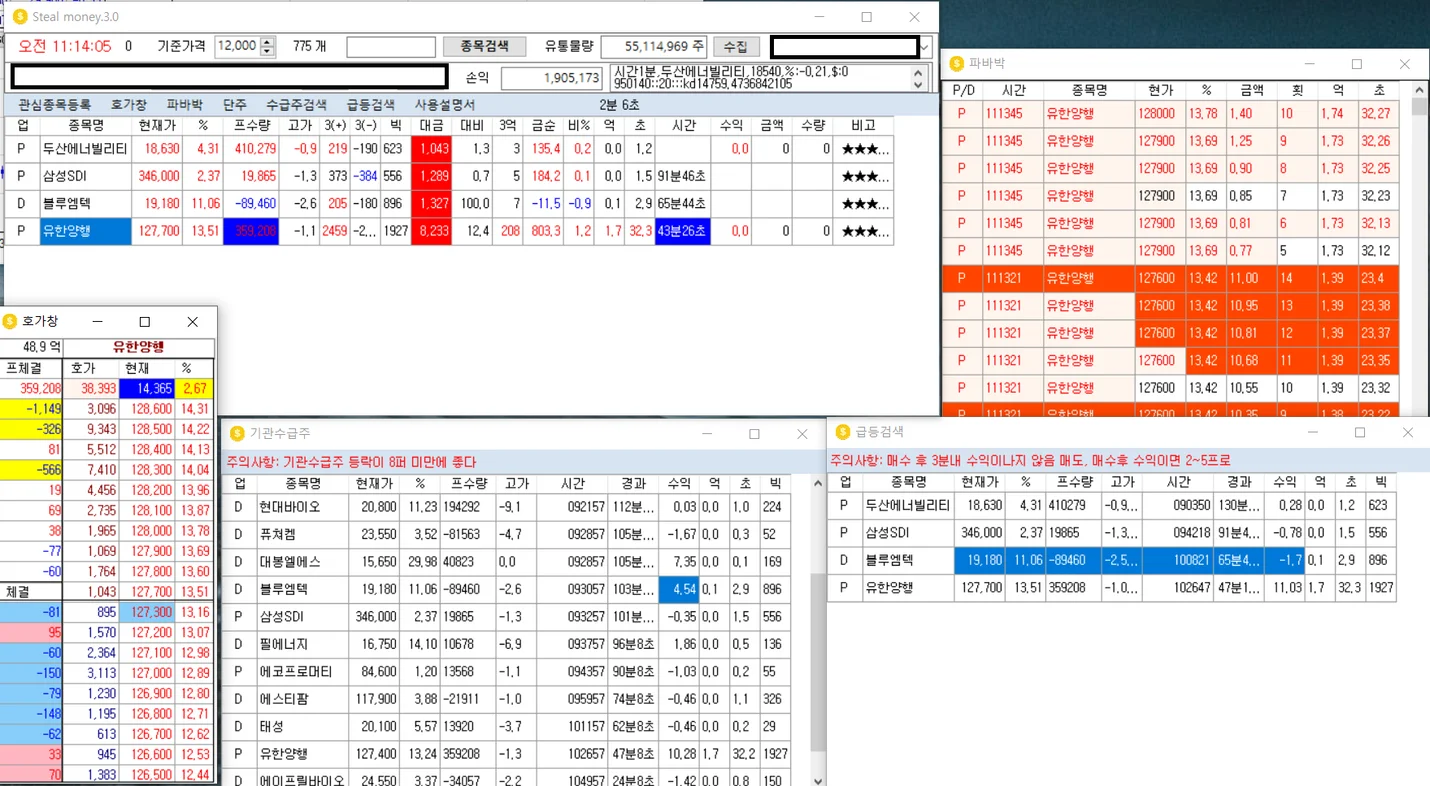The image size is (1430, 786).
Task: Open the 파바박 menu item in main window
Action: [185, 104]
